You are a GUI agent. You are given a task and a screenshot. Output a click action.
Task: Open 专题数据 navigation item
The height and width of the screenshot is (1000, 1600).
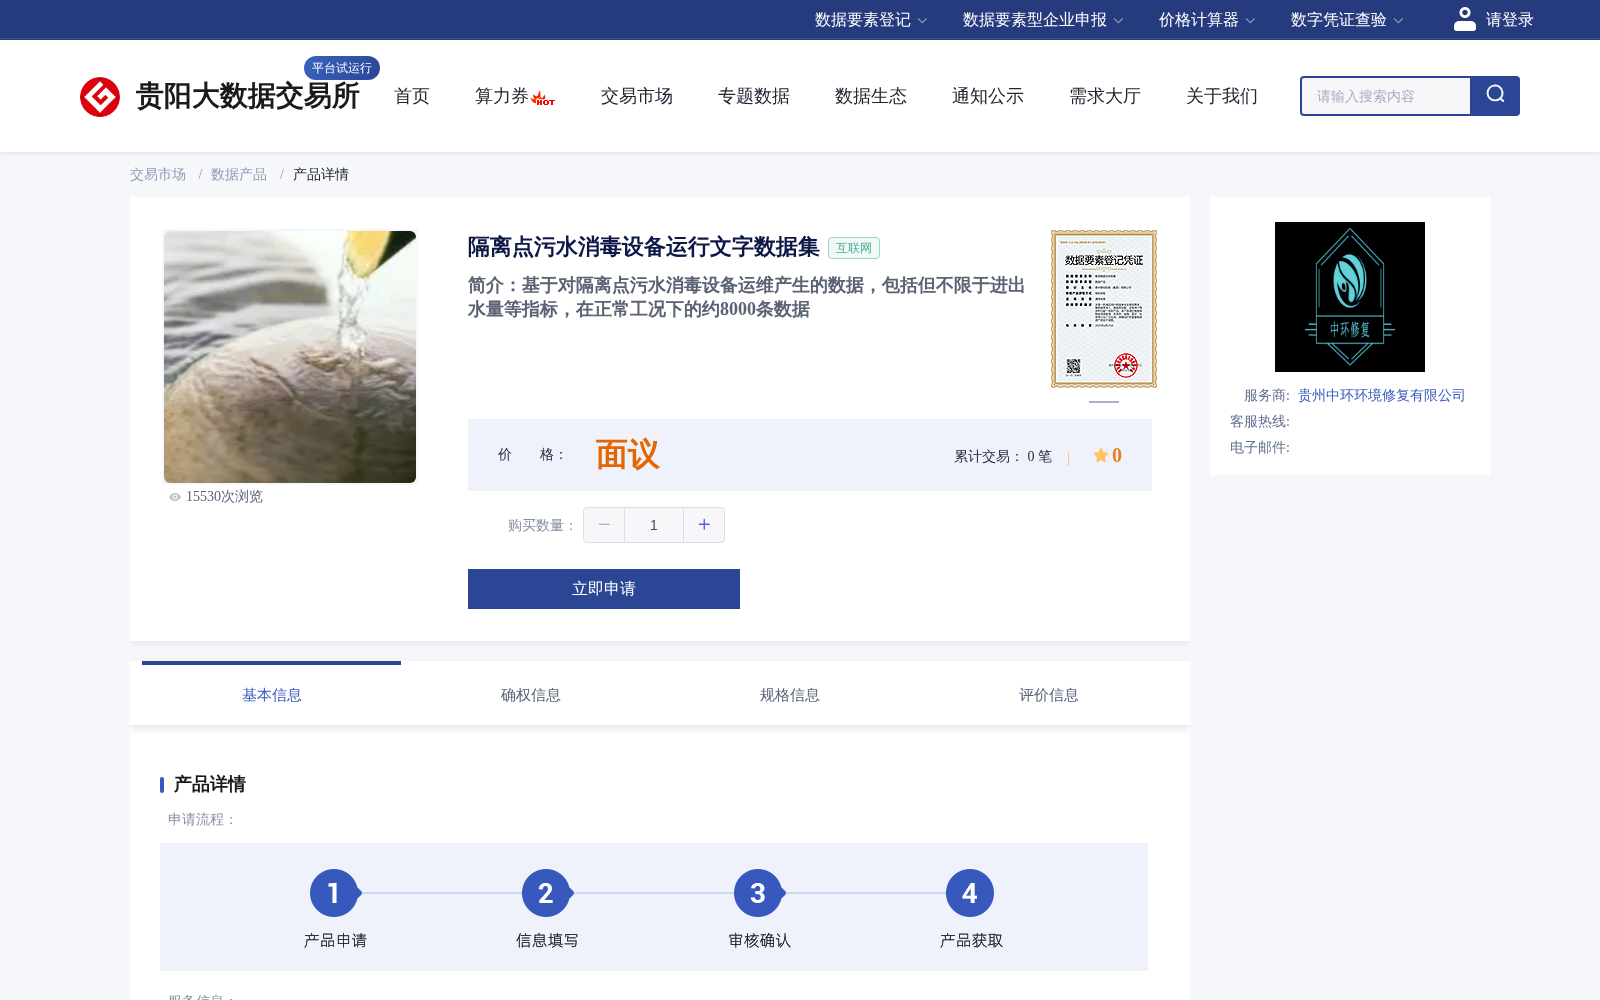(x=754, y=96)
